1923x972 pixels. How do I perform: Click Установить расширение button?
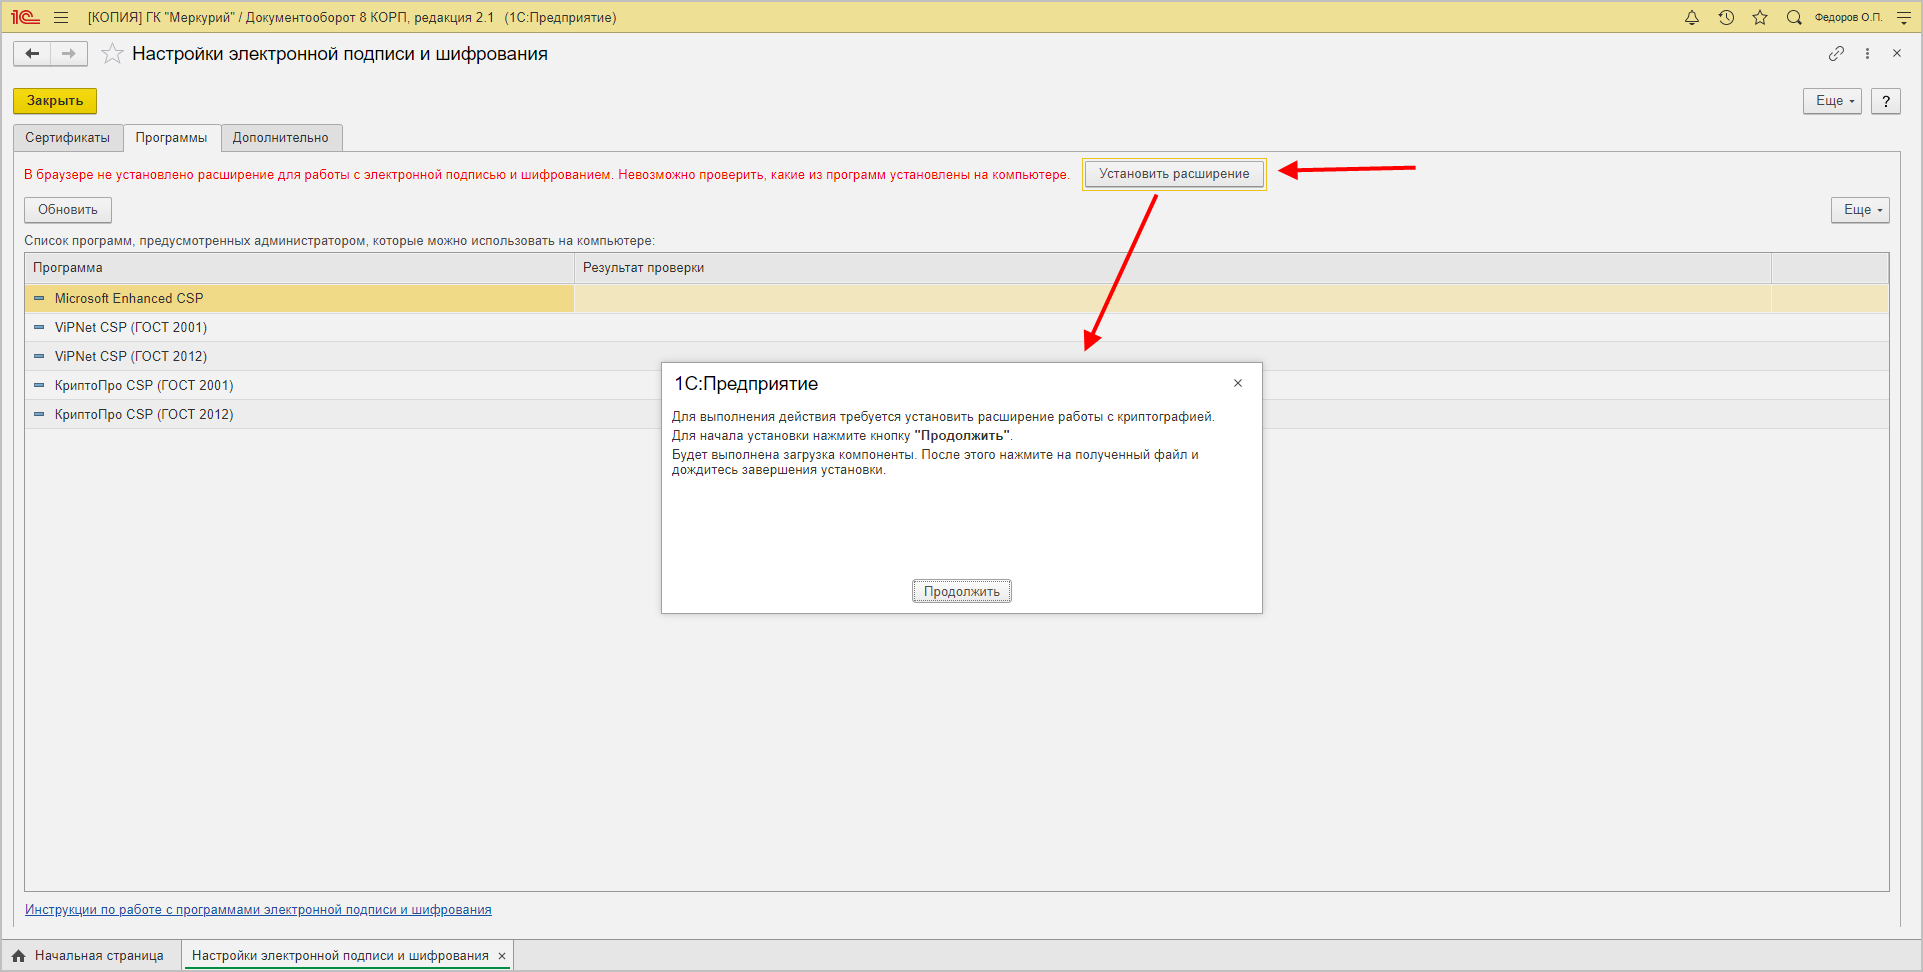point(1174,174)
